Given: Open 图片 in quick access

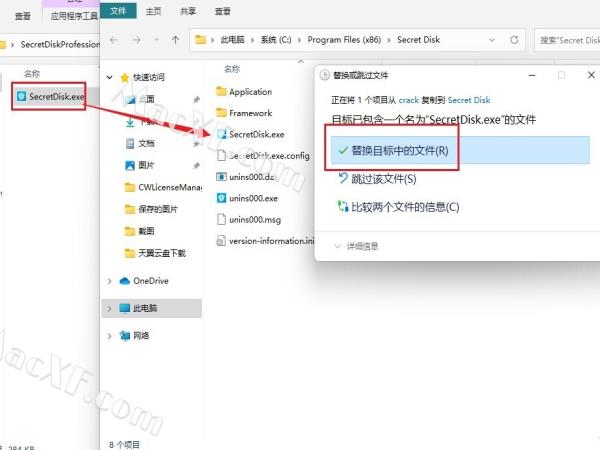Looking at the screenshot, I should point(146,165).
